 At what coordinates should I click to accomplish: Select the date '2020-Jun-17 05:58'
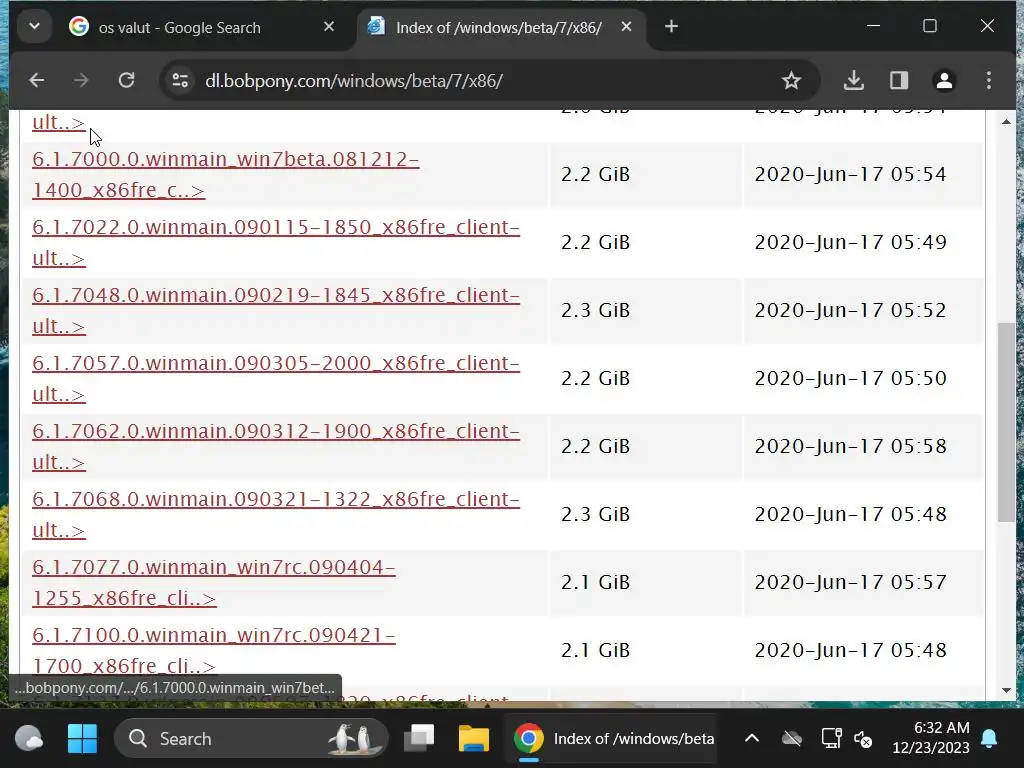(850, 446)
